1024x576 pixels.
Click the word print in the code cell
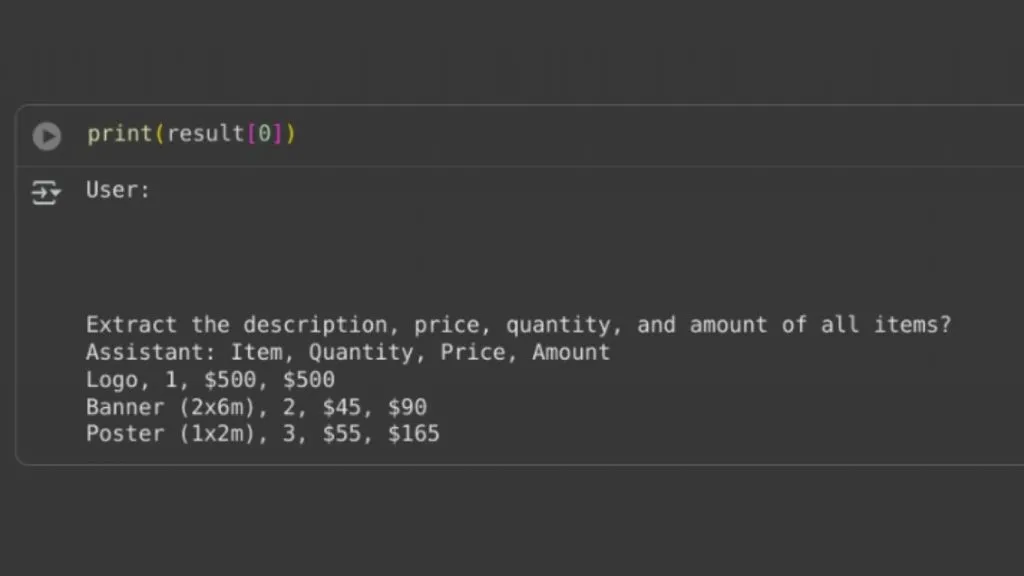(x=120, y=134)
